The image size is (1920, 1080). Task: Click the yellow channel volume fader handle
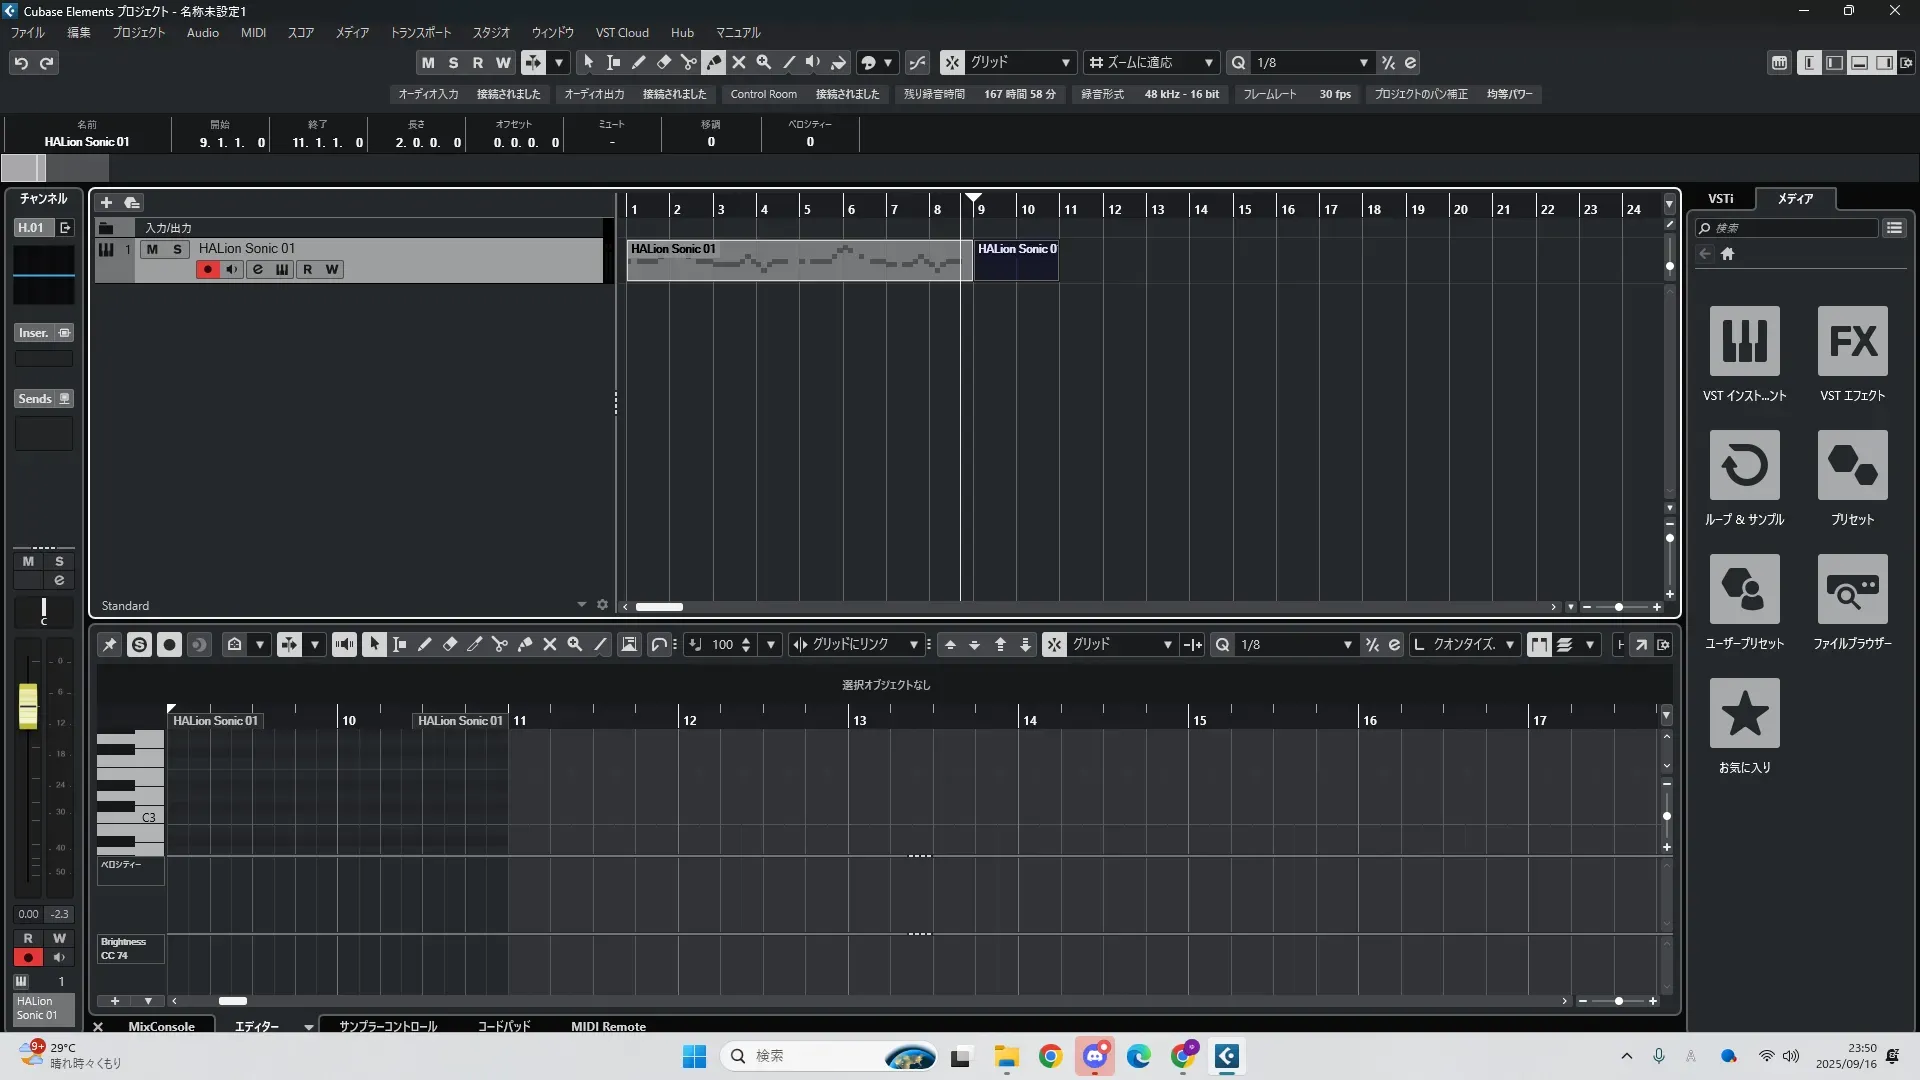[28, 706]
